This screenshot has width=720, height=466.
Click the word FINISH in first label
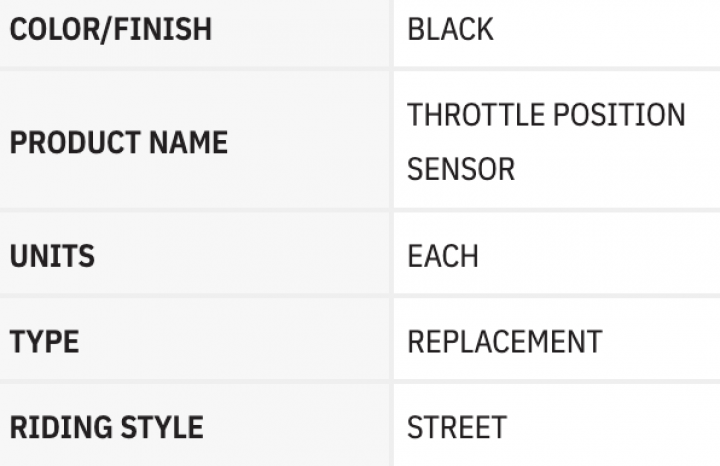(163, 30)
